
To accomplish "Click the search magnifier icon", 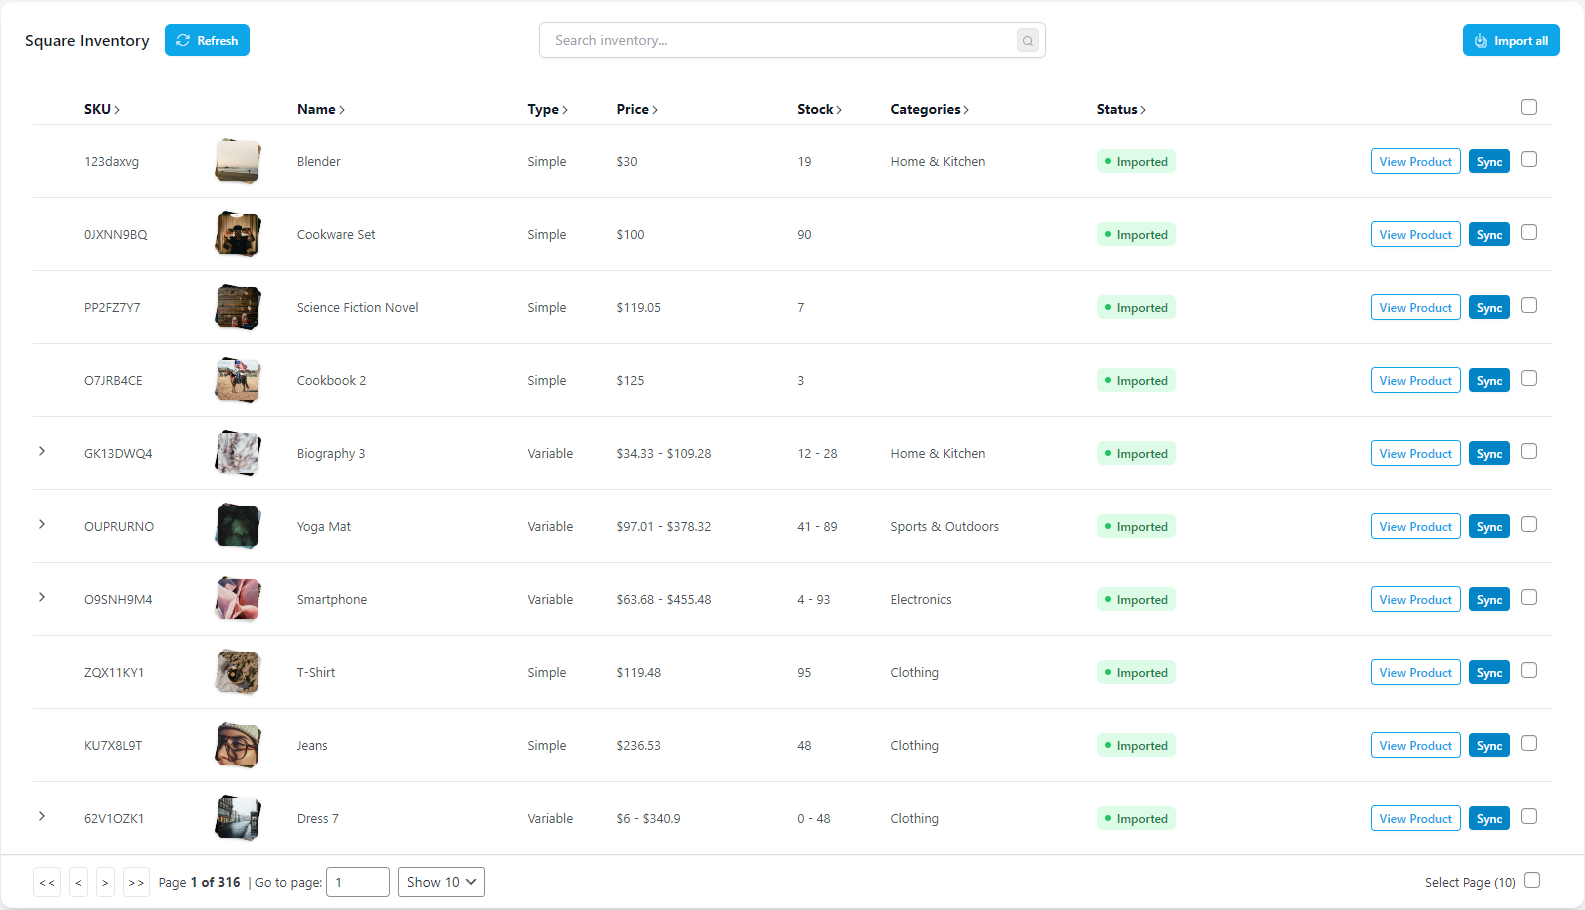I will coord(1027,41).
